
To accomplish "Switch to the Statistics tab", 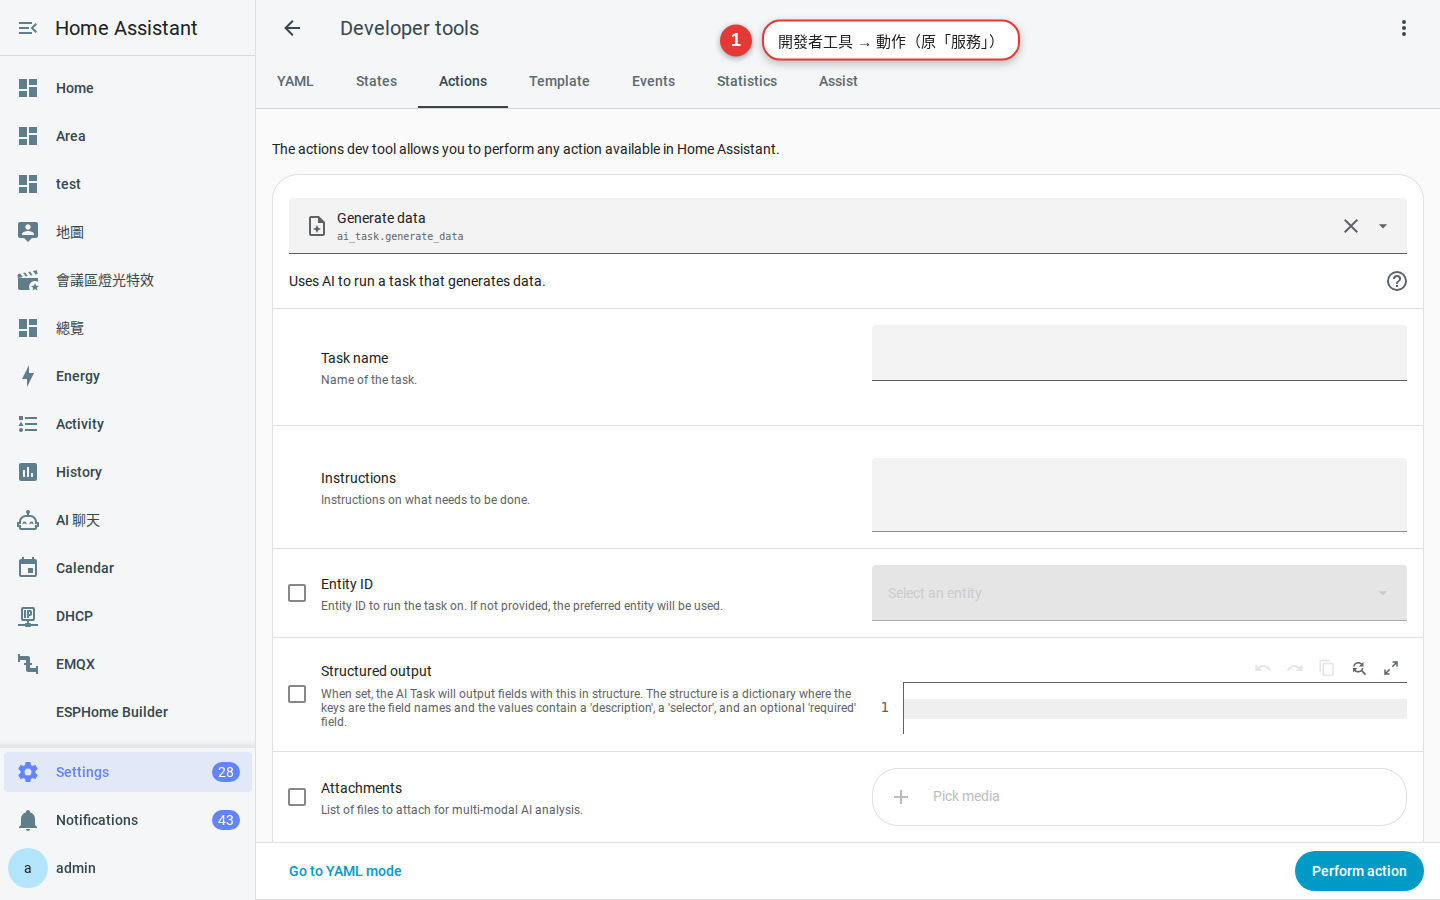I will 747,81.
